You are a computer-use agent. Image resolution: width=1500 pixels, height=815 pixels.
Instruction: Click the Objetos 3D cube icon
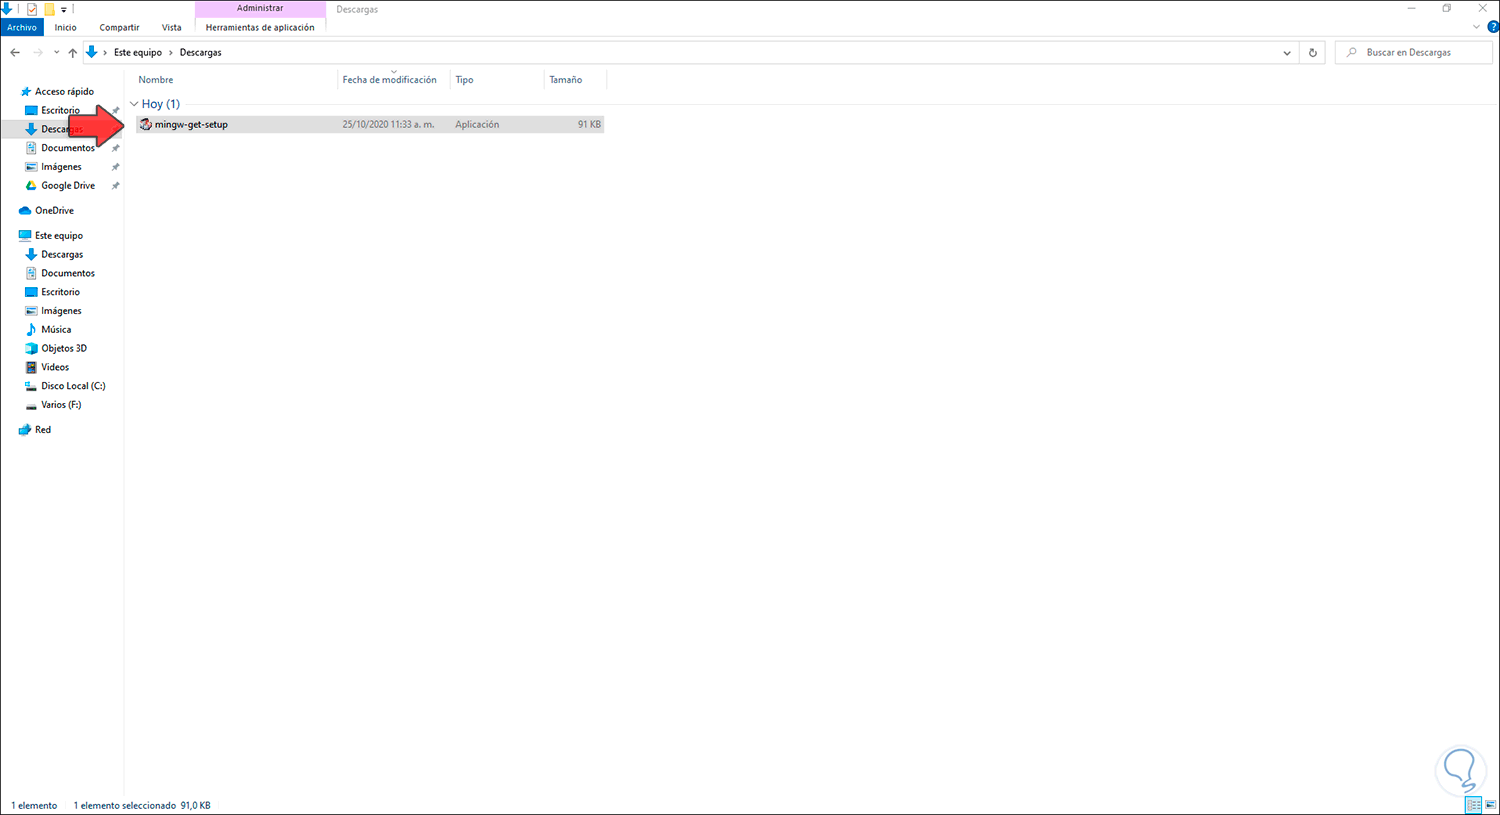(31, 349)
